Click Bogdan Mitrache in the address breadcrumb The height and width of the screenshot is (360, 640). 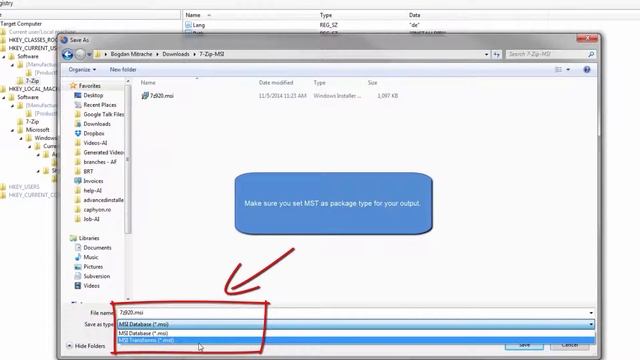pyautogui.click(x=131, y=54)
